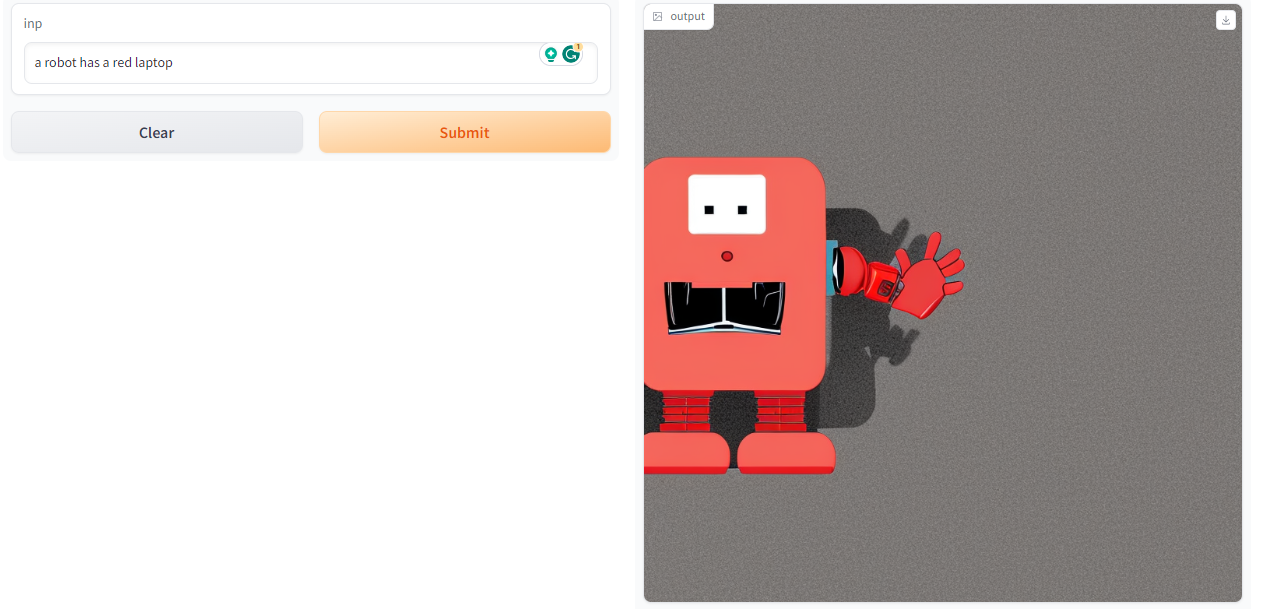Click the teal lightbulb suggestion icon
Viewport: 1278px width, 609px height.
pyautogui.click(x=551, y=54)
